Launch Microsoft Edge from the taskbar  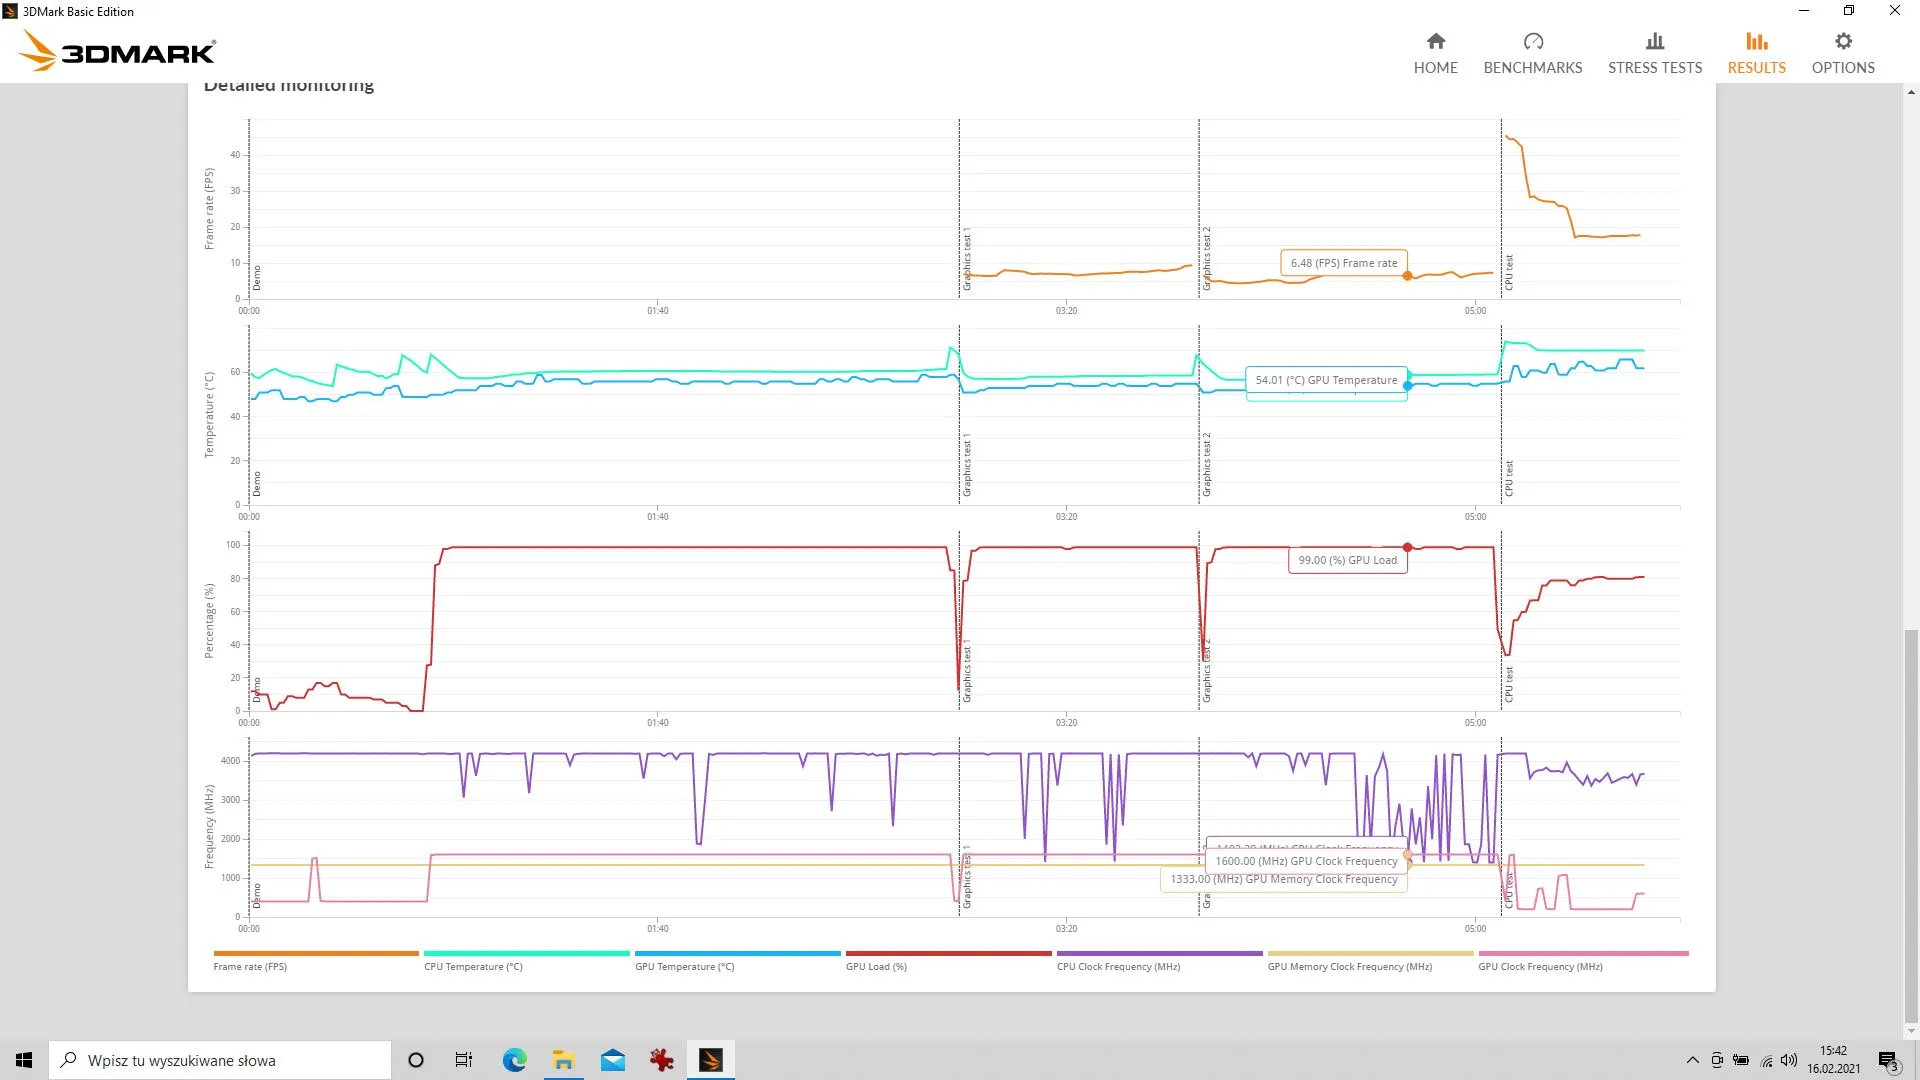[514, 1059]
